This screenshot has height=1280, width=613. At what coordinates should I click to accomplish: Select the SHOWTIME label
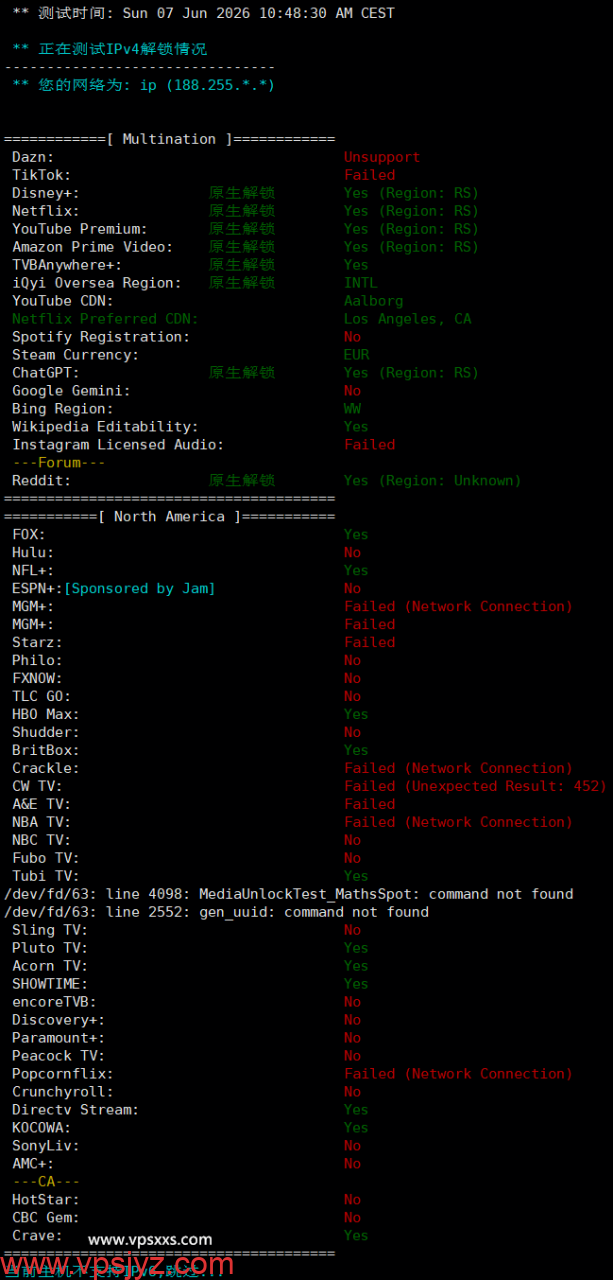pos(50,985)
